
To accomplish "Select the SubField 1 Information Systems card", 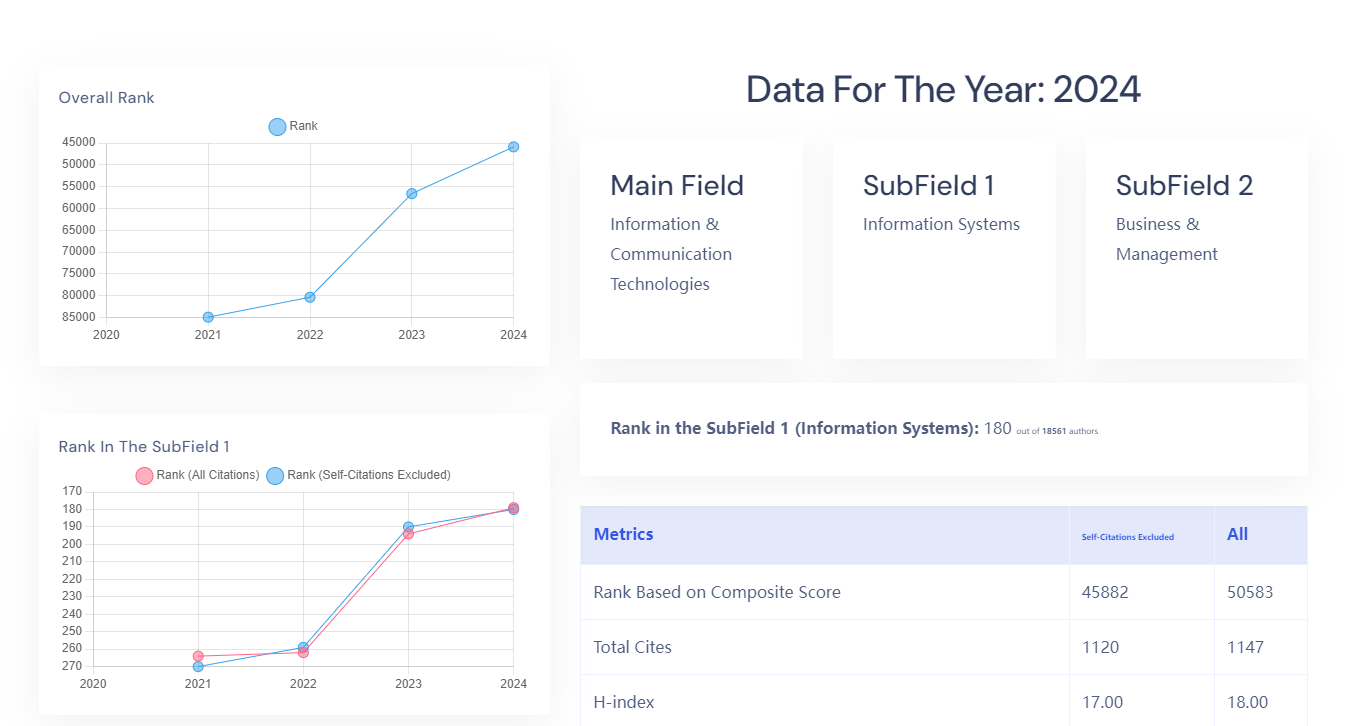I will pos(943,248).
